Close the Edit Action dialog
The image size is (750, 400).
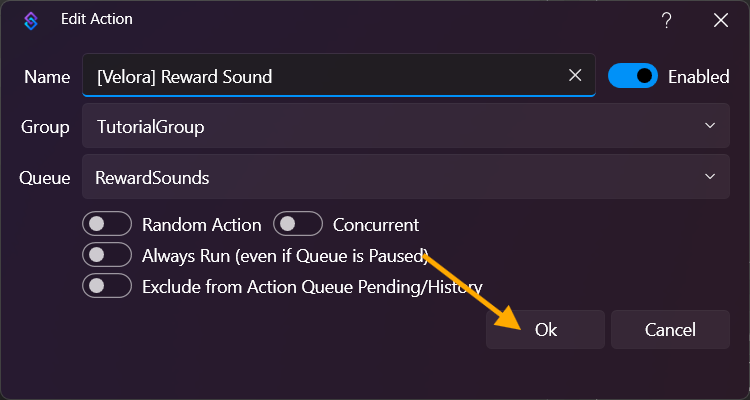coord(720,19)
